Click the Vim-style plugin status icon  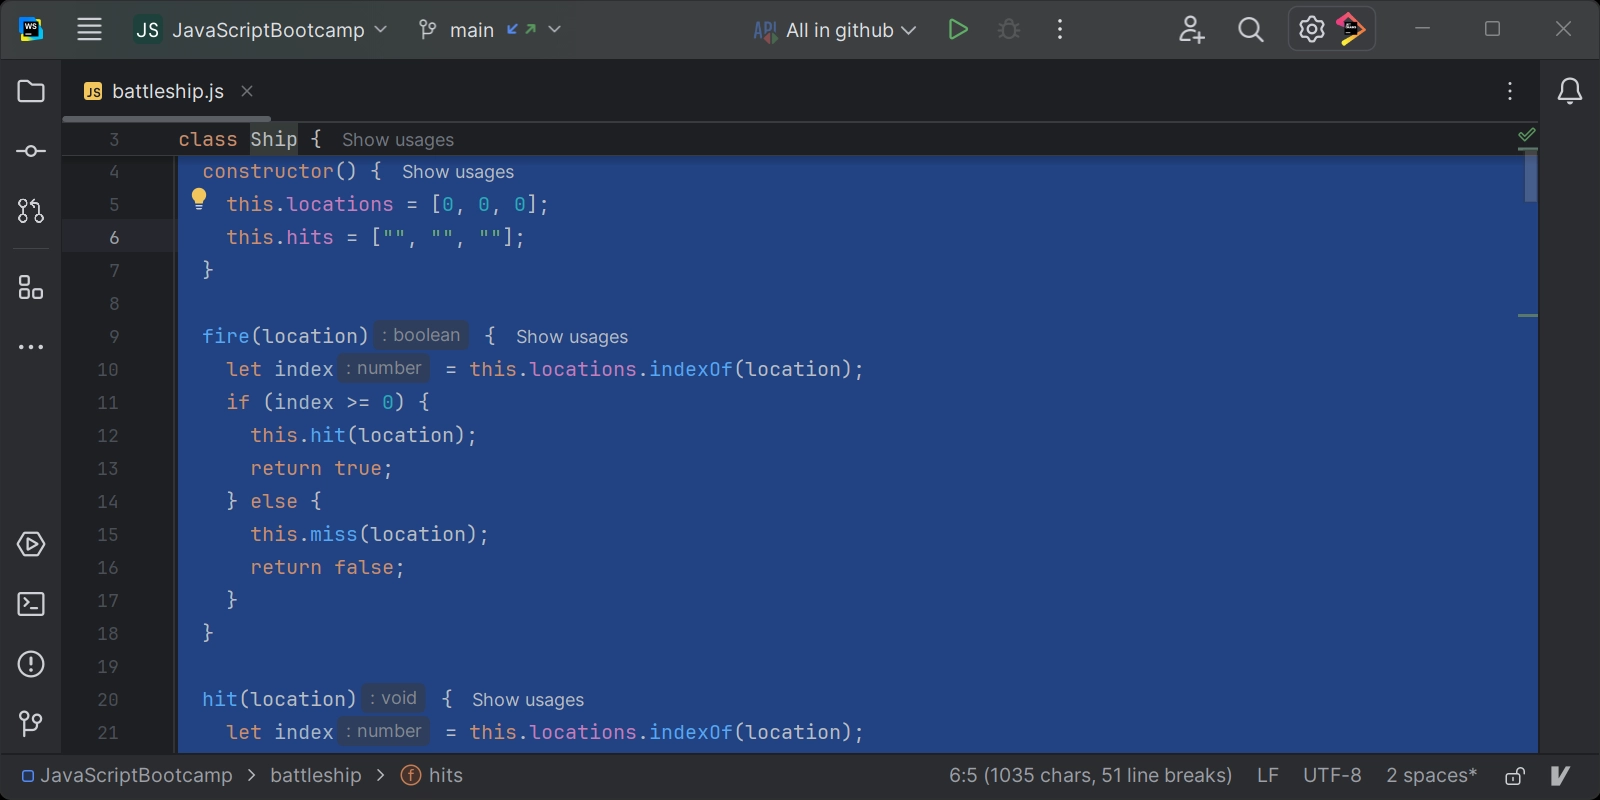[1560, 775]
